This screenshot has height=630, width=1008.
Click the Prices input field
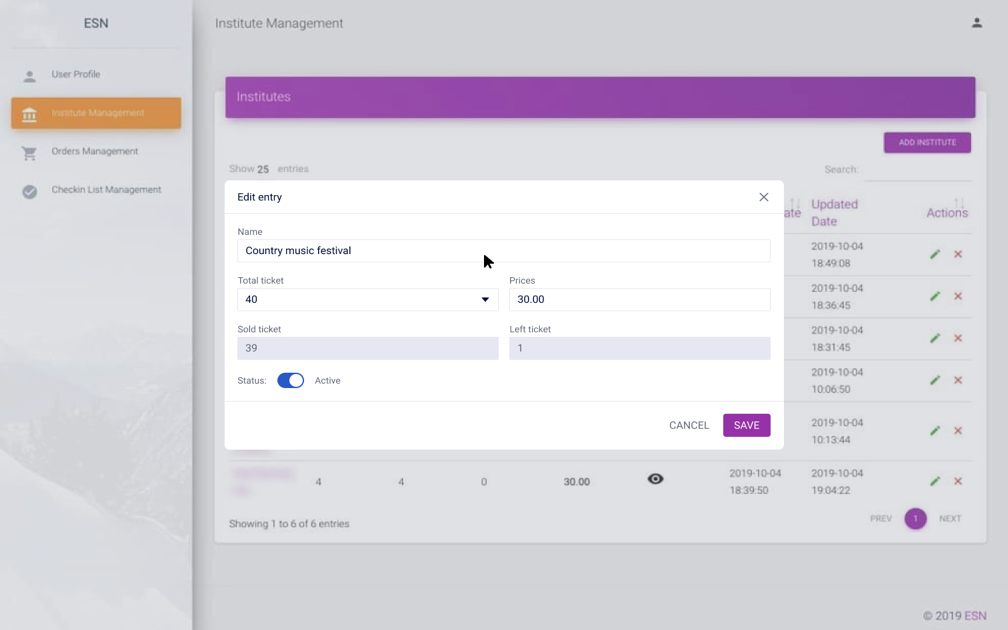tap(639, 299)
